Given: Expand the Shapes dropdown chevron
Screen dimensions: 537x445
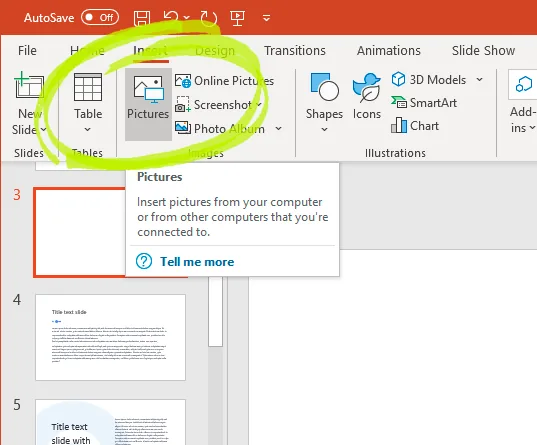Looking at the screenshot, I should click(324, 129).
